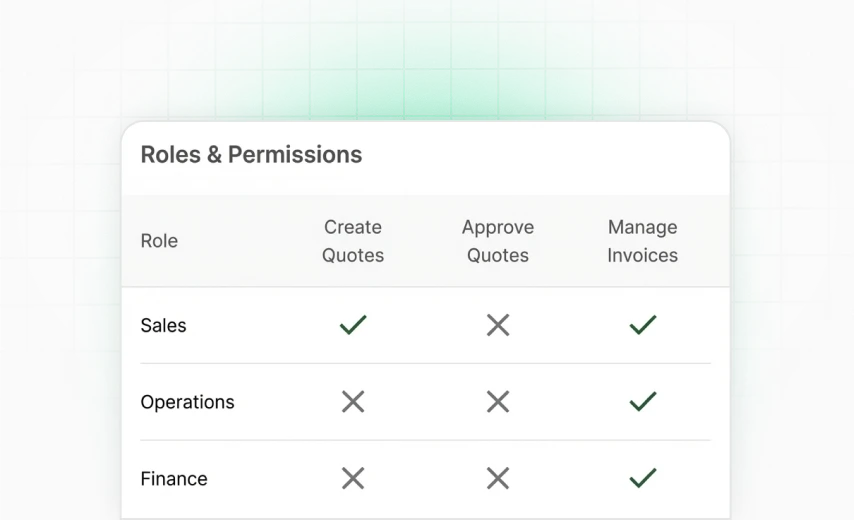Toggle Operations Approve Quotes cross icon
The width and height of the screenshot is (854, 520).
[498, 402]
